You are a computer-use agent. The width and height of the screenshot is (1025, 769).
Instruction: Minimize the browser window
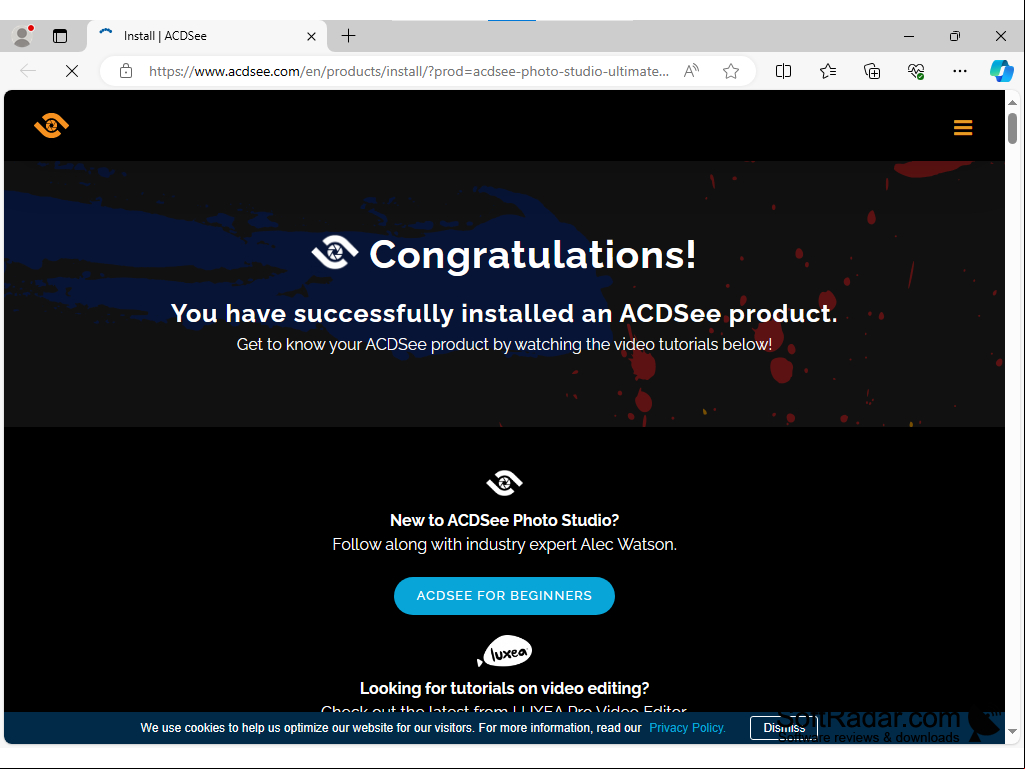click(909, 36)
